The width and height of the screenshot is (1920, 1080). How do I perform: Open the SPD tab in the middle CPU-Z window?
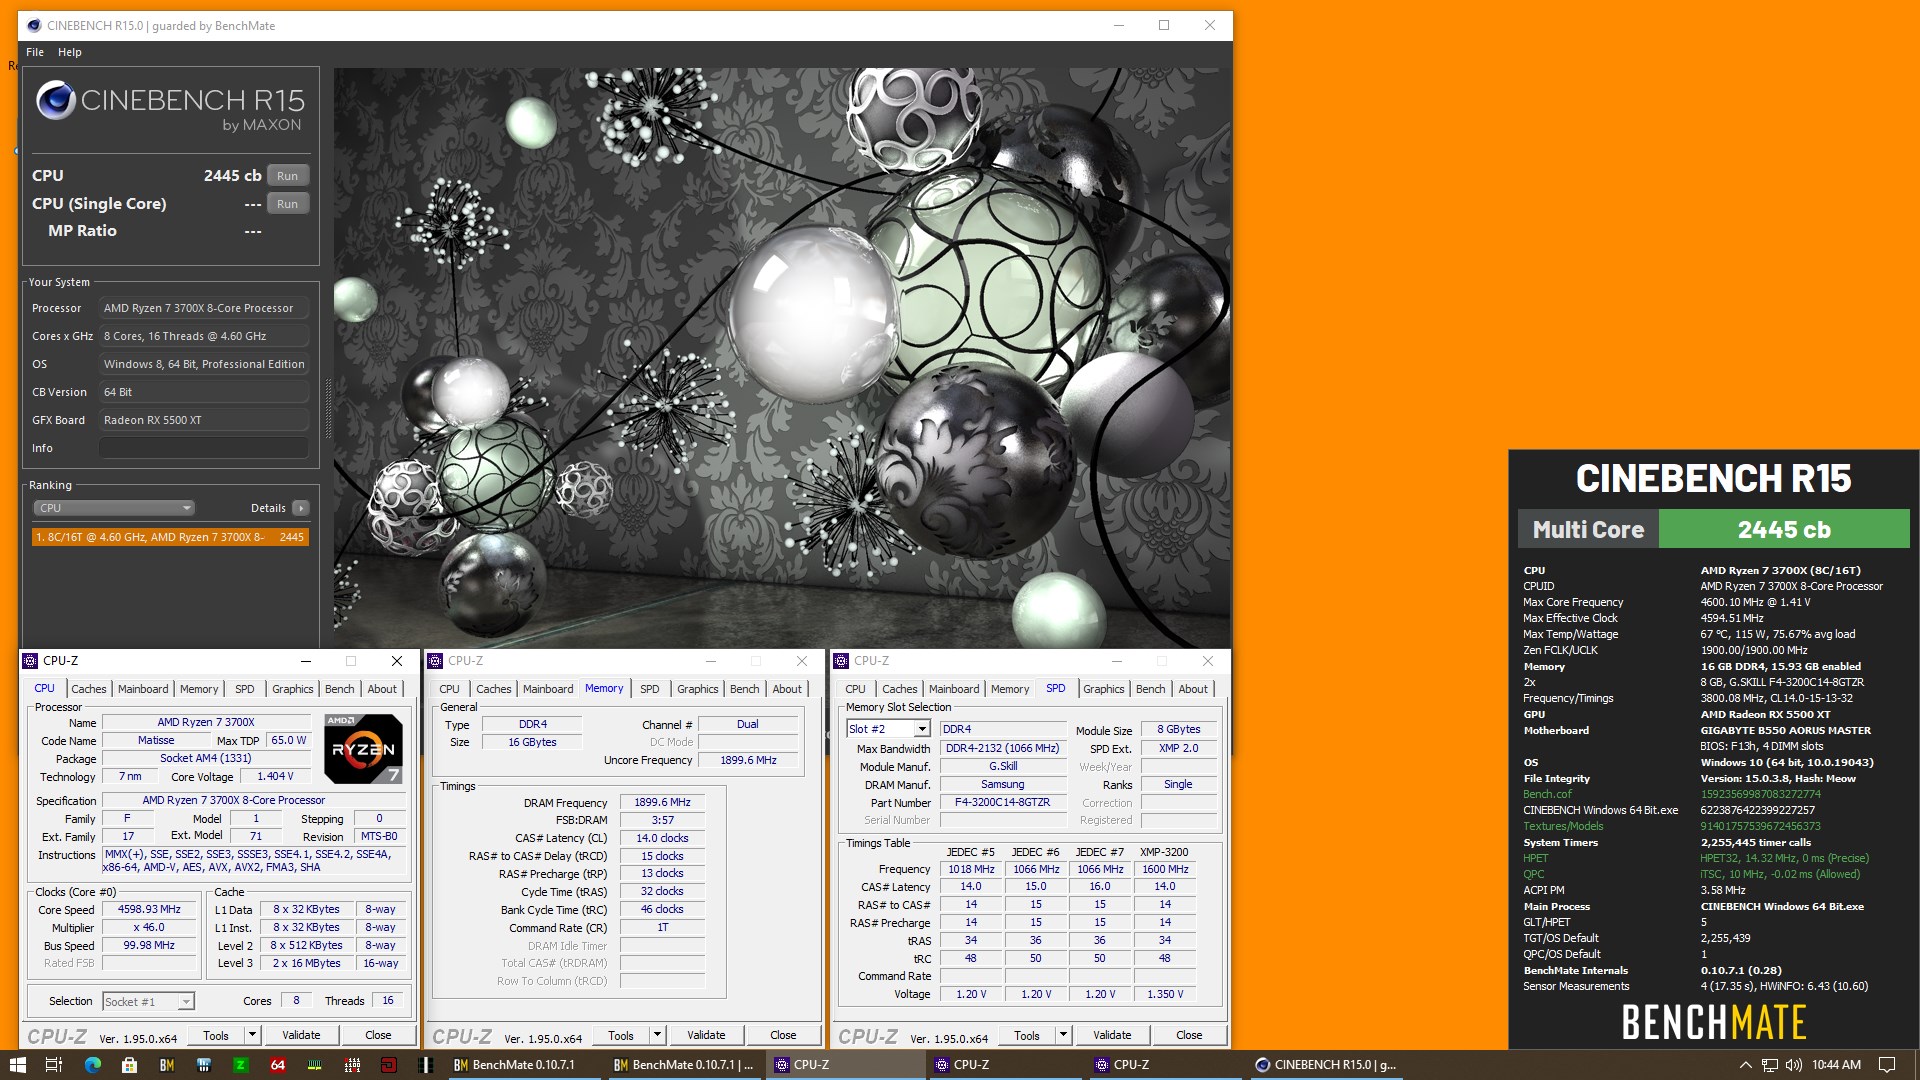(x=650, y=689)
